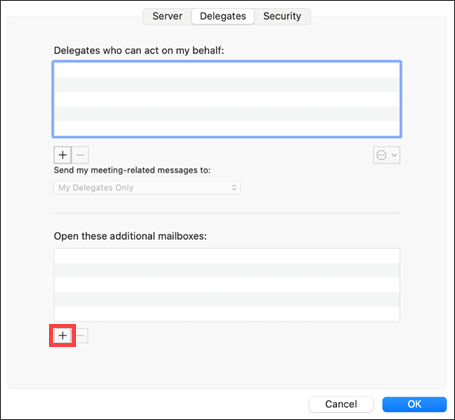Add an additional mailbox with plus button

pyautogui.click(x=63, y=335)
